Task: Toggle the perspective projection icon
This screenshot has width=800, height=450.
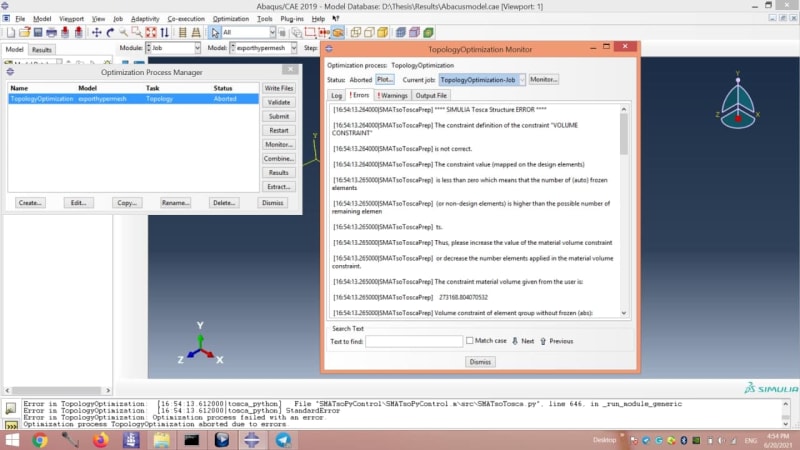Action: click(196, 33)
